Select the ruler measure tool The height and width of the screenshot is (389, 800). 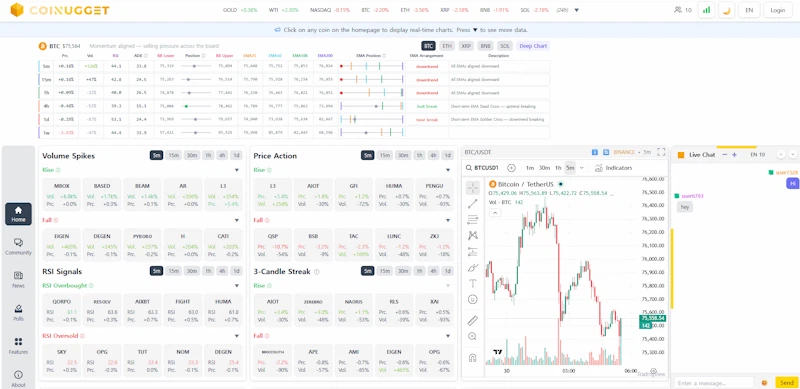[x=472, y=321]
